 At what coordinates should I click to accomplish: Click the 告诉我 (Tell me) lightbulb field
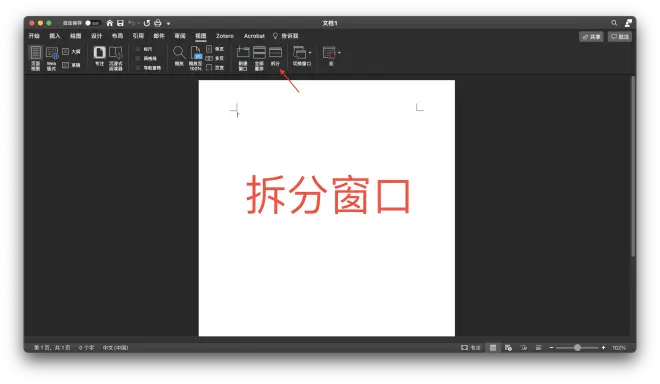pyautogui.click(x=286, y=36)
